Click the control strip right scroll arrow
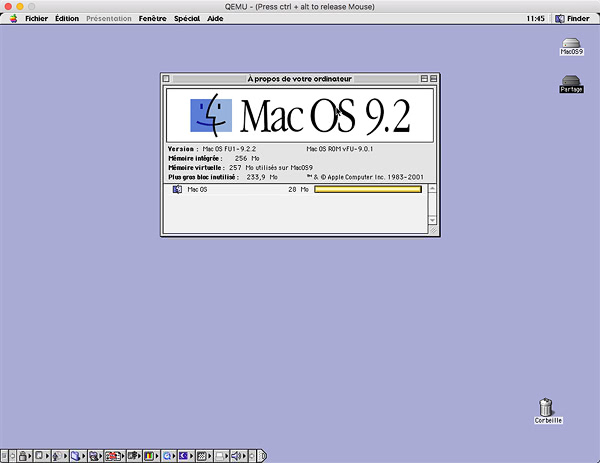Image resolution: width=600 pixels, height=463 pixels. coord(252,456)
